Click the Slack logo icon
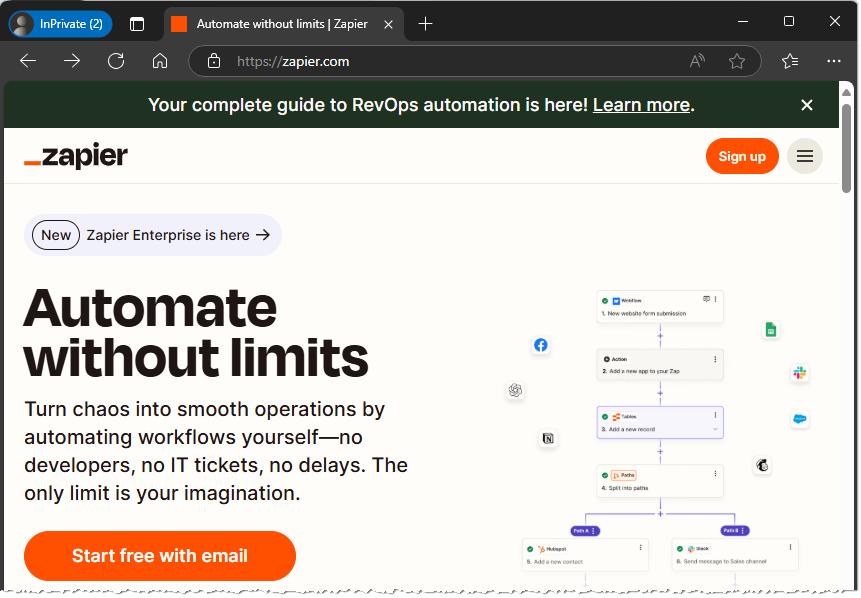This screenshot has height=598, width=861. coord(799,372)
